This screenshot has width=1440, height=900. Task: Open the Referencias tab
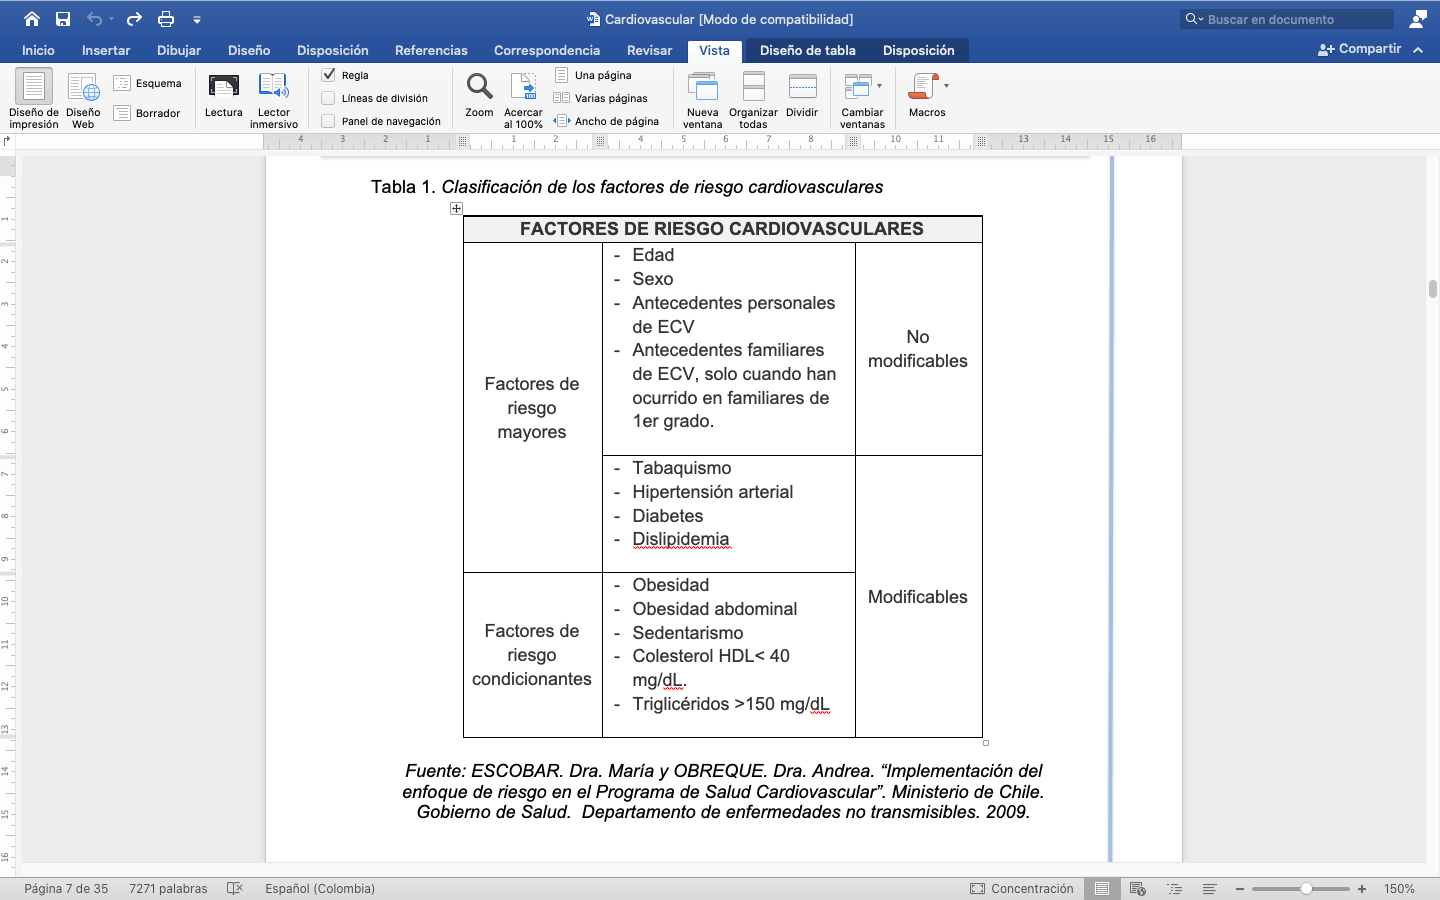[x=431, y=50]
